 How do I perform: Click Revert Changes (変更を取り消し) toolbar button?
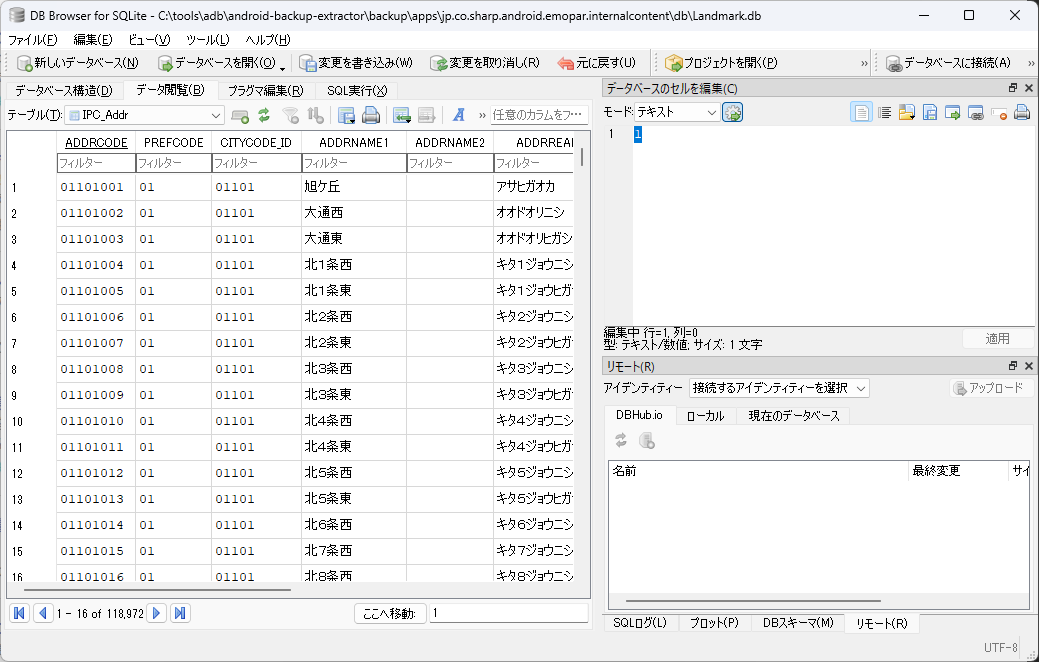click(x=484, y=63)
